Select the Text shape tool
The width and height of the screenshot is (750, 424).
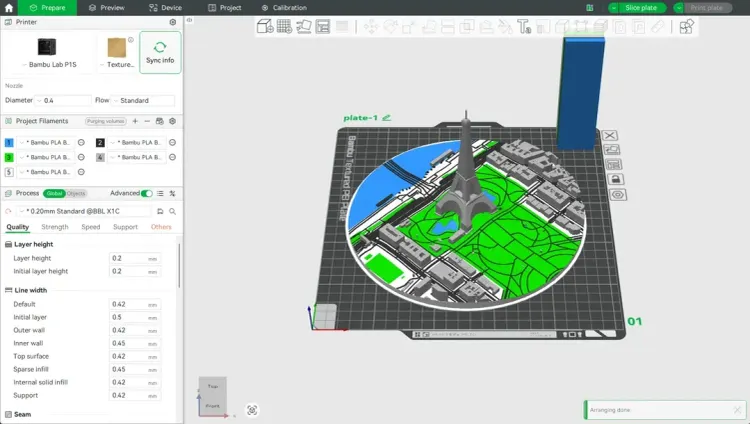524,27
